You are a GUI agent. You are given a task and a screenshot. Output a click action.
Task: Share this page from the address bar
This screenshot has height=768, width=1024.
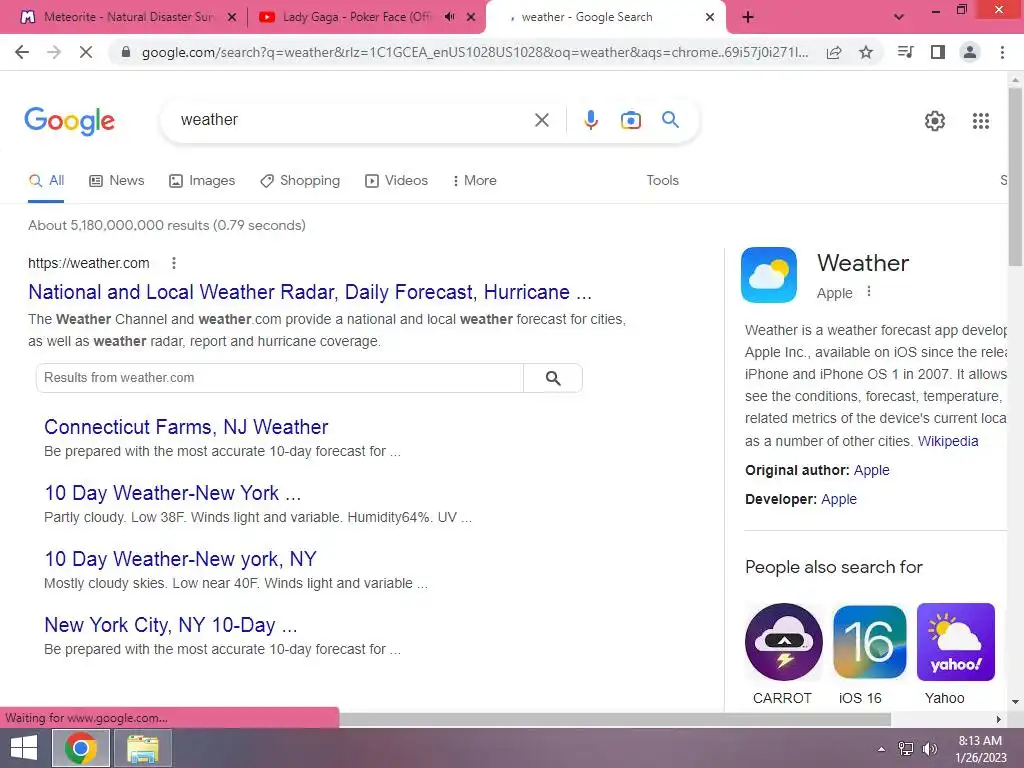[x=834, y=52]
